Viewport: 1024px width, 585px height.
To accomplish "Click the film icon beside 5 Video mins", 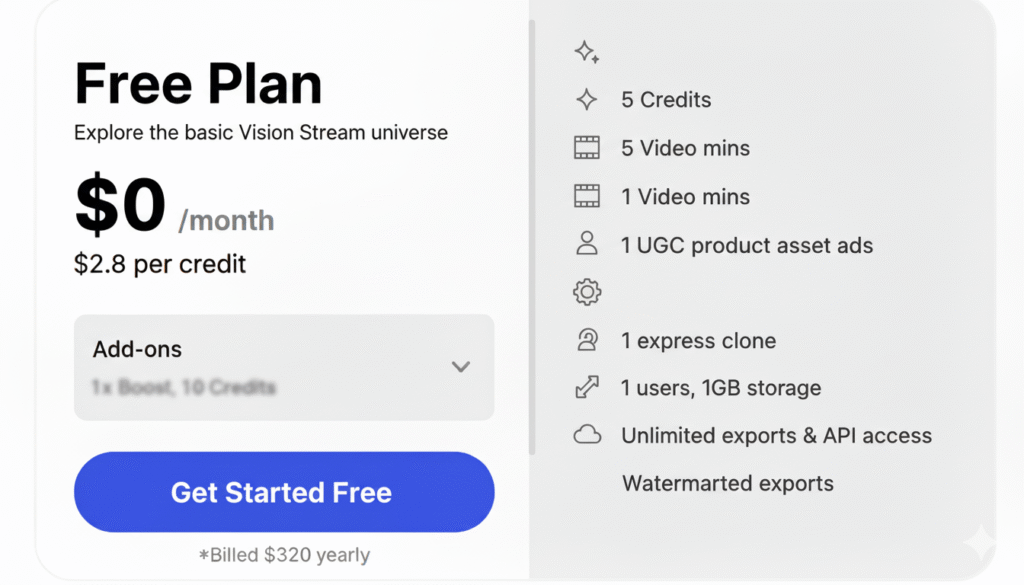I will (587, 148).
